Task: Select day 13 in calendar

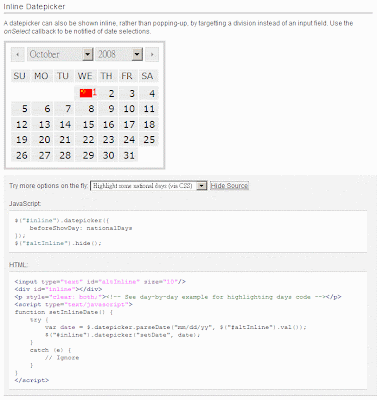Action: point(42,124)
